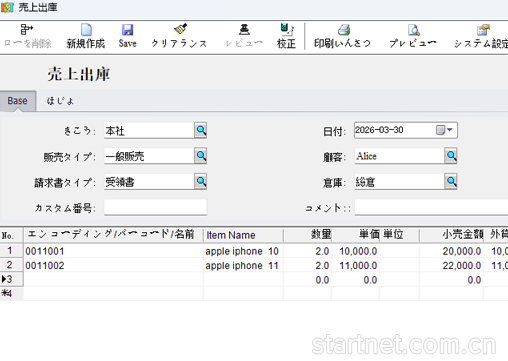The width and height of the screenshot is (508, 361).
Task: Click the クリアランス brush icon
Action: [x=180, y=29]
